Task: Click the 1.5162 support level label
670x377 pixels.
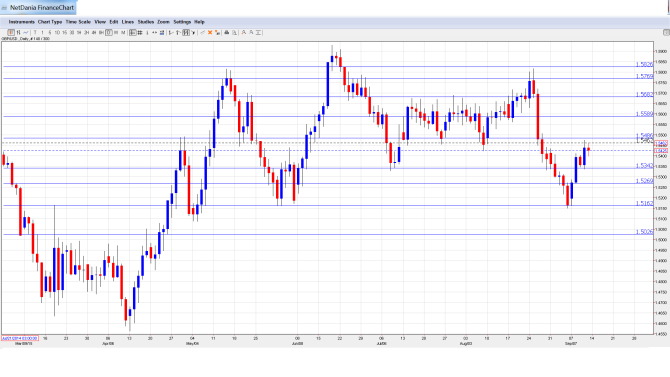Action: click(644, 203)
